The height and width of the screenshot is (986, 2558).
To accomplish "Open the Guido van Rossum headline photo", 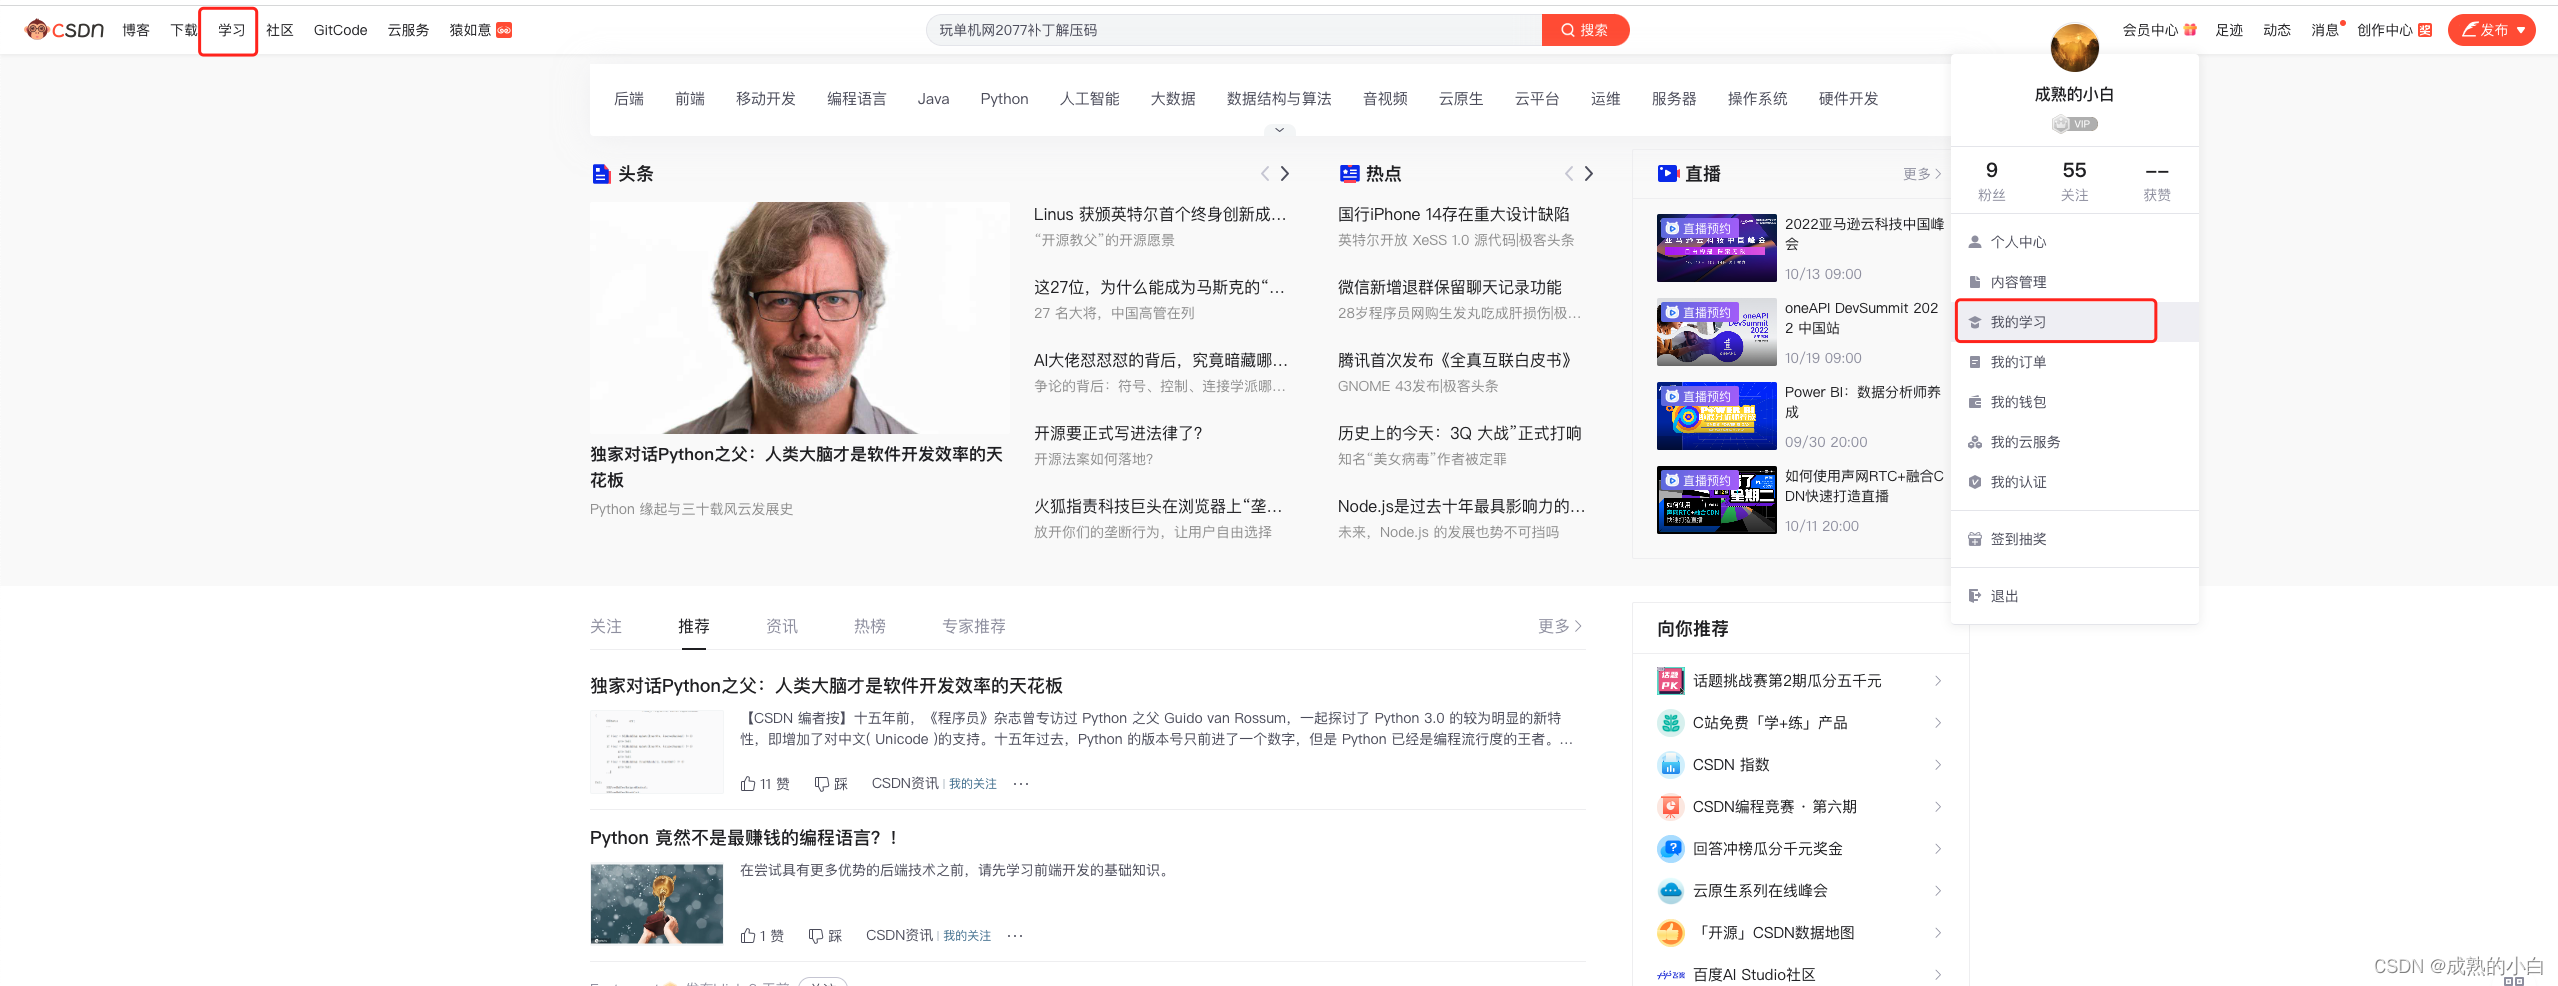I will coord(800,318).
